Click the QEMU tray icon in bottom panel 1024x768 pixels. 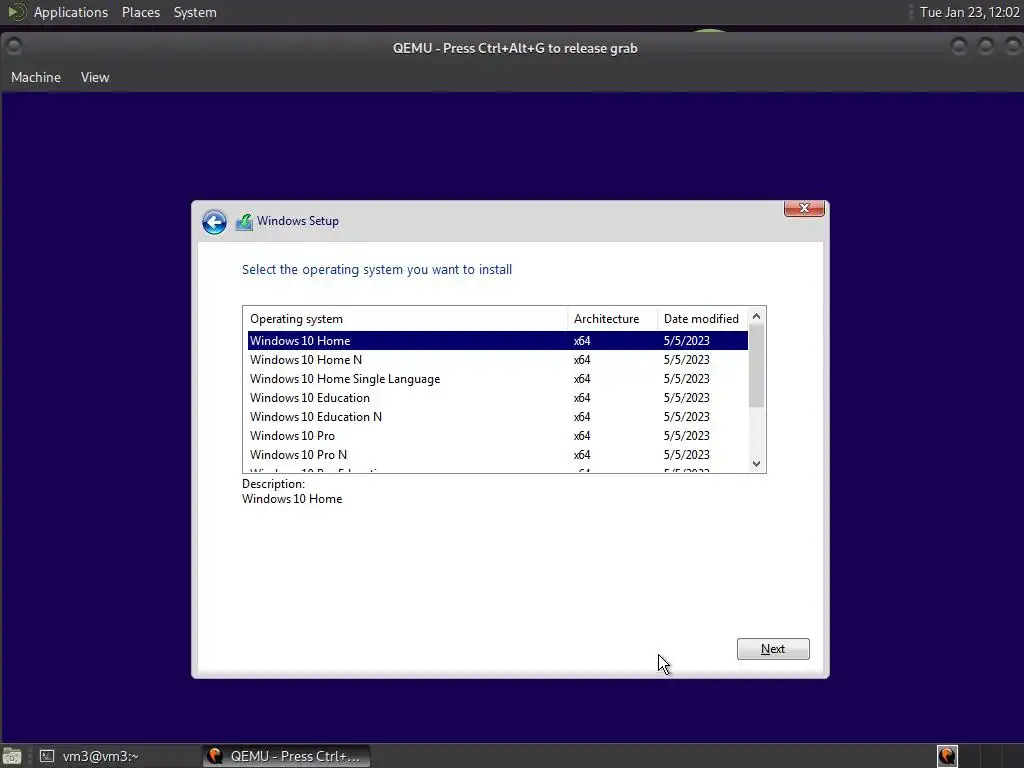click(947, 756)
